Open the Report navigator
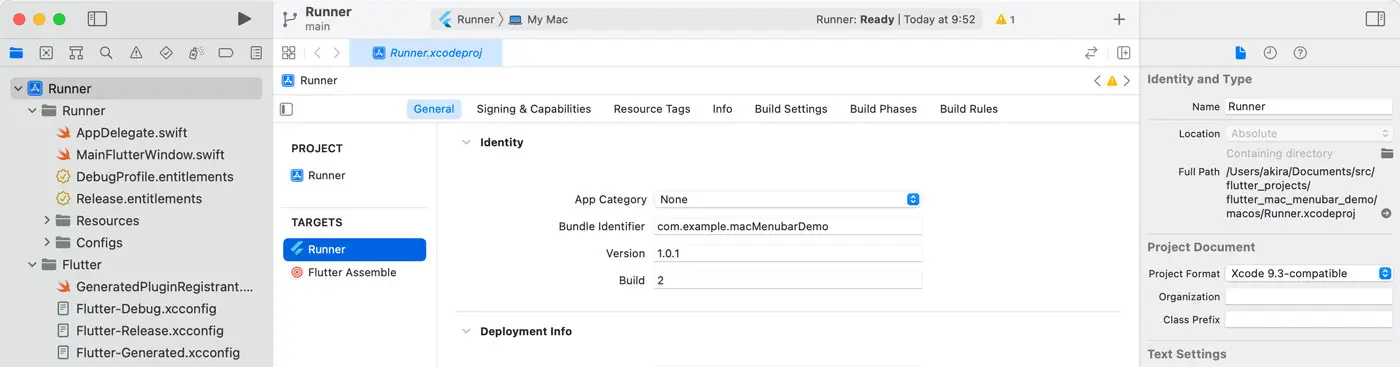Viewport: 1400px width, 367px height. coord(256,53)
